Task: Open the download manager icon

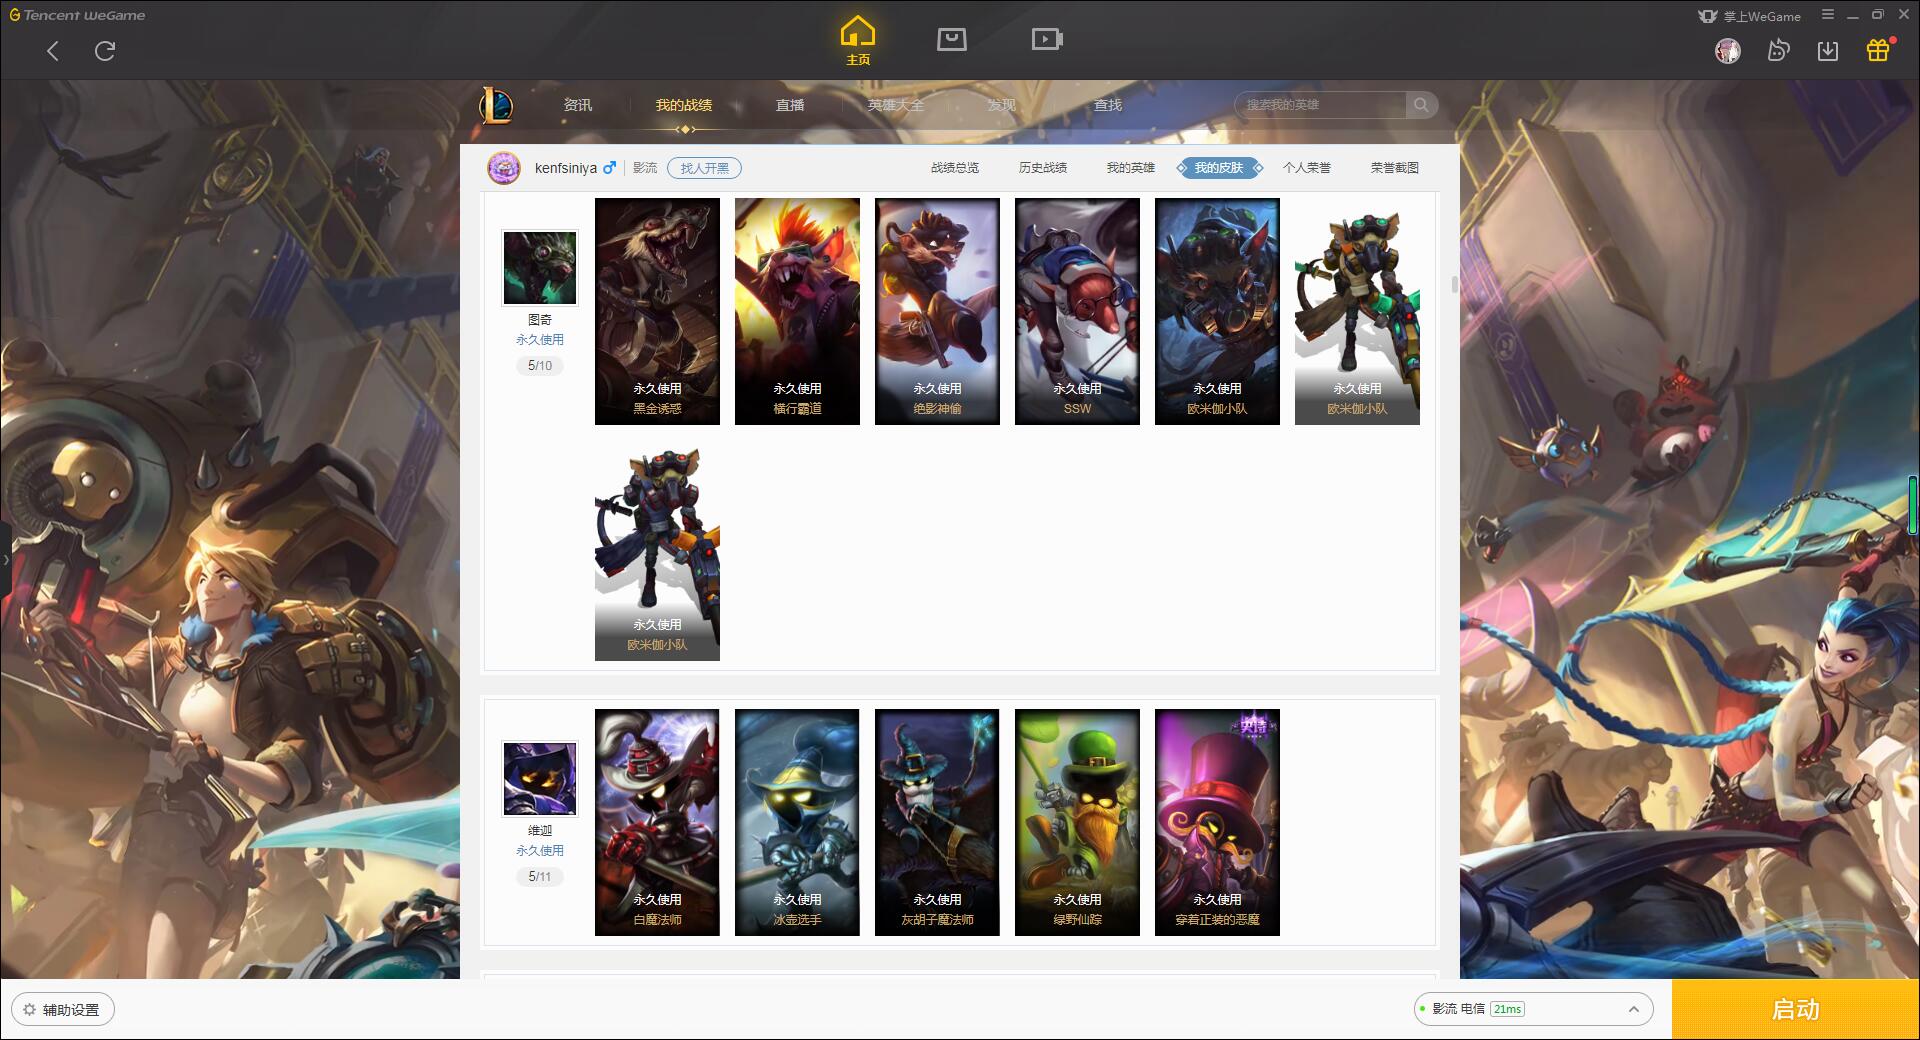Action: 1828,51
